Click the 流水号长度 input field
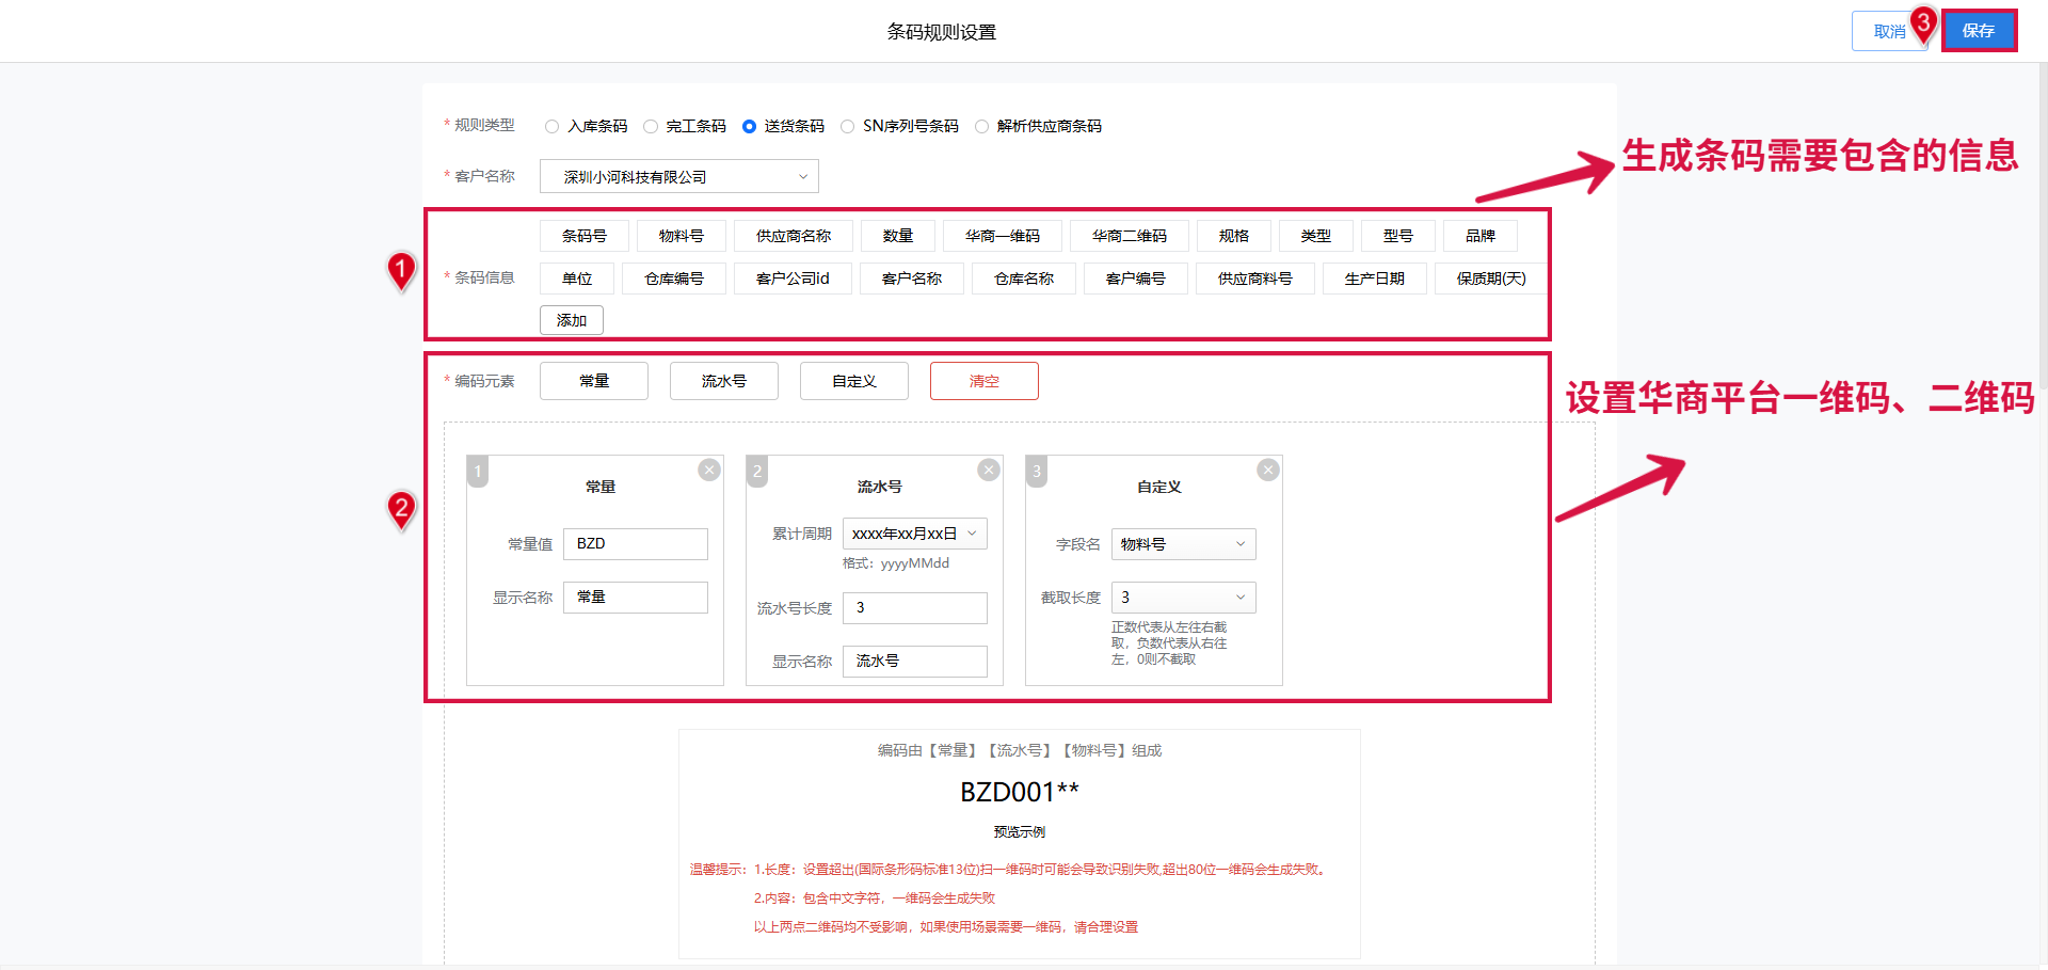Viewport: 2048px width, 970px height. (x=915, y=608)
